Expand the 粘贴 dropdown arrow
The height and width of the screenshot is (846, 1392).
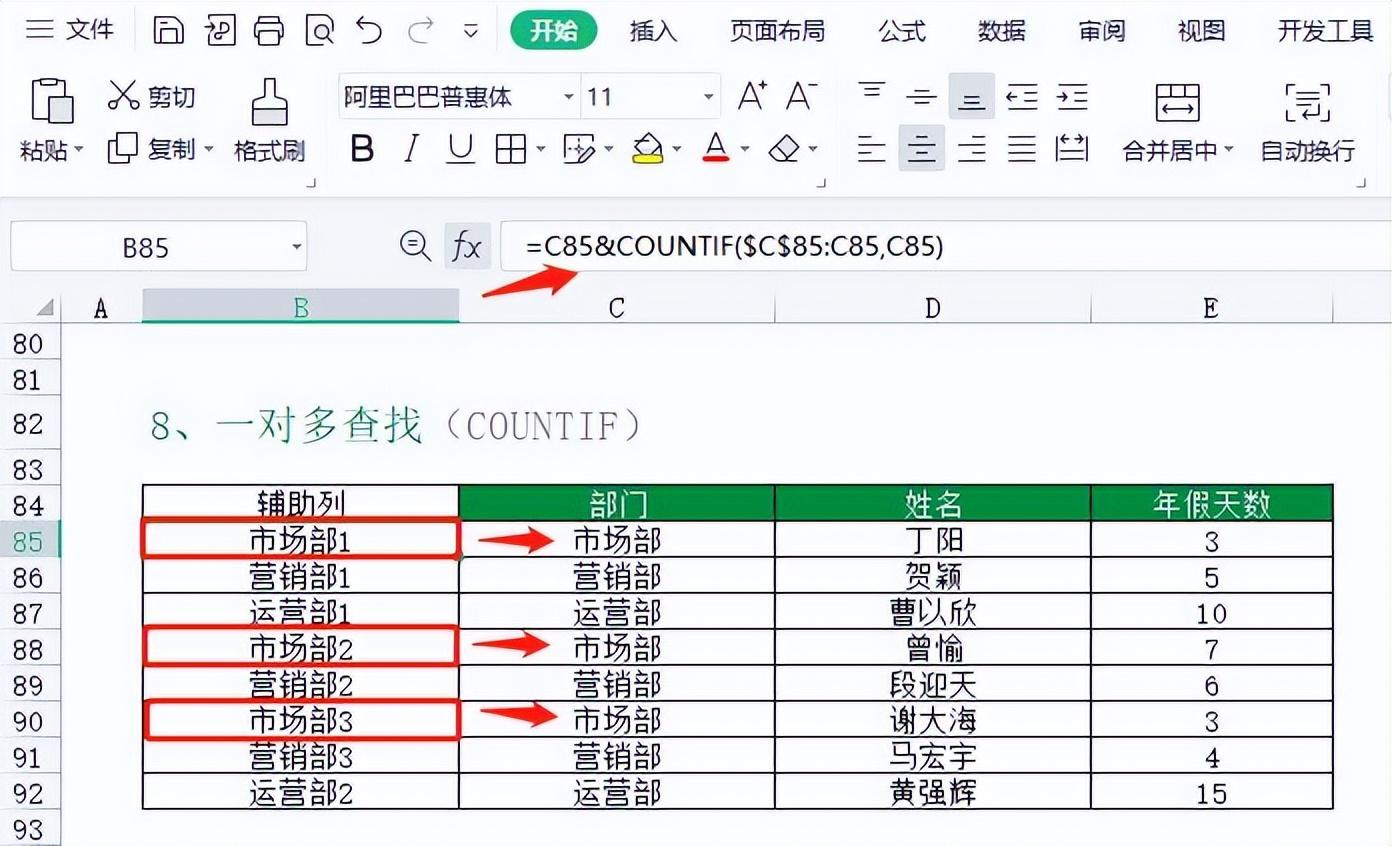tap(79, 151)
